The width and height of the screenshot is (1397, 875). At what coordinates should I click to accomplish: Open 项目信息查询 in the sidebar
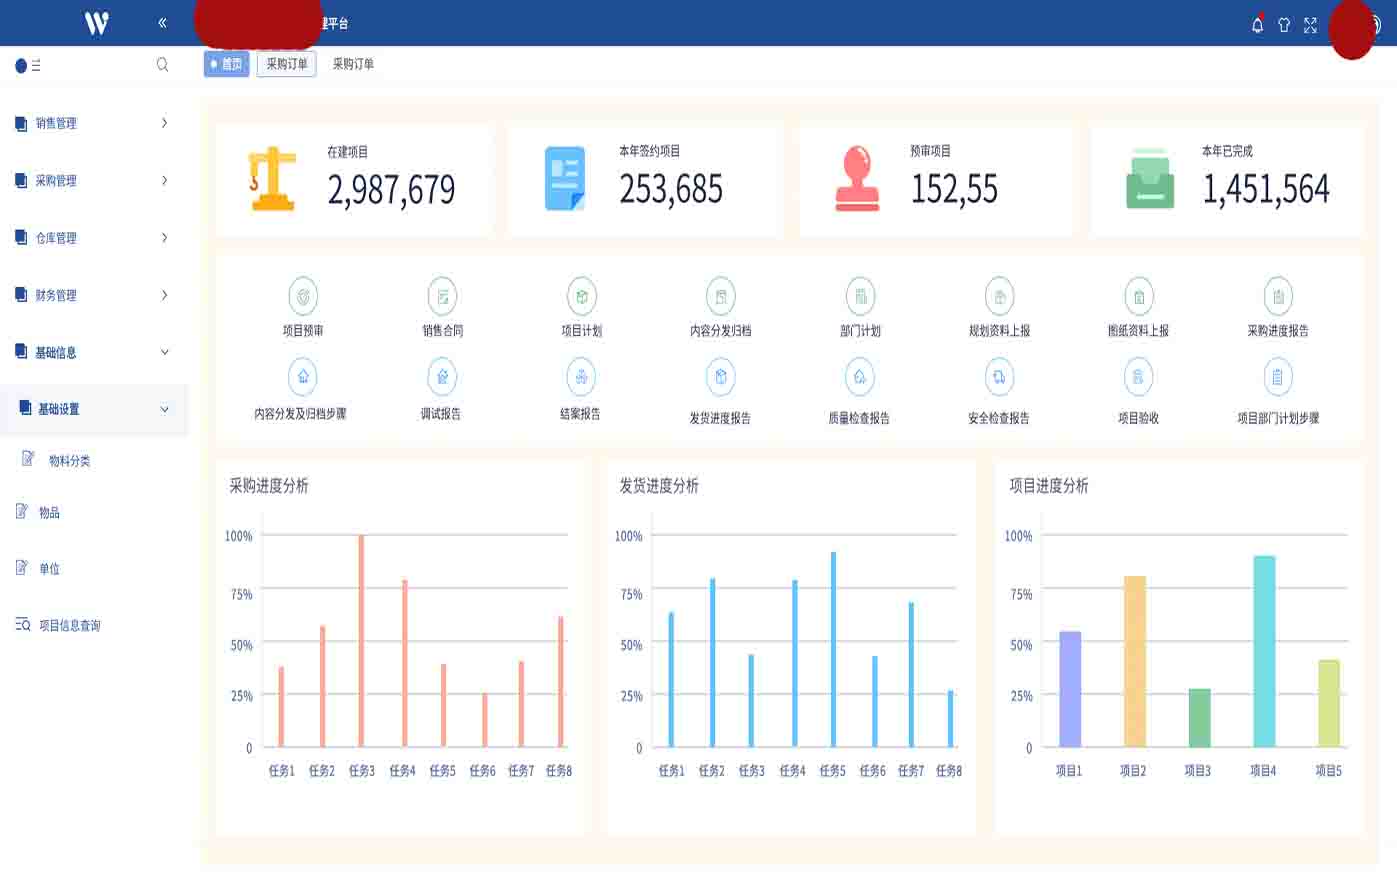point(69,626)
